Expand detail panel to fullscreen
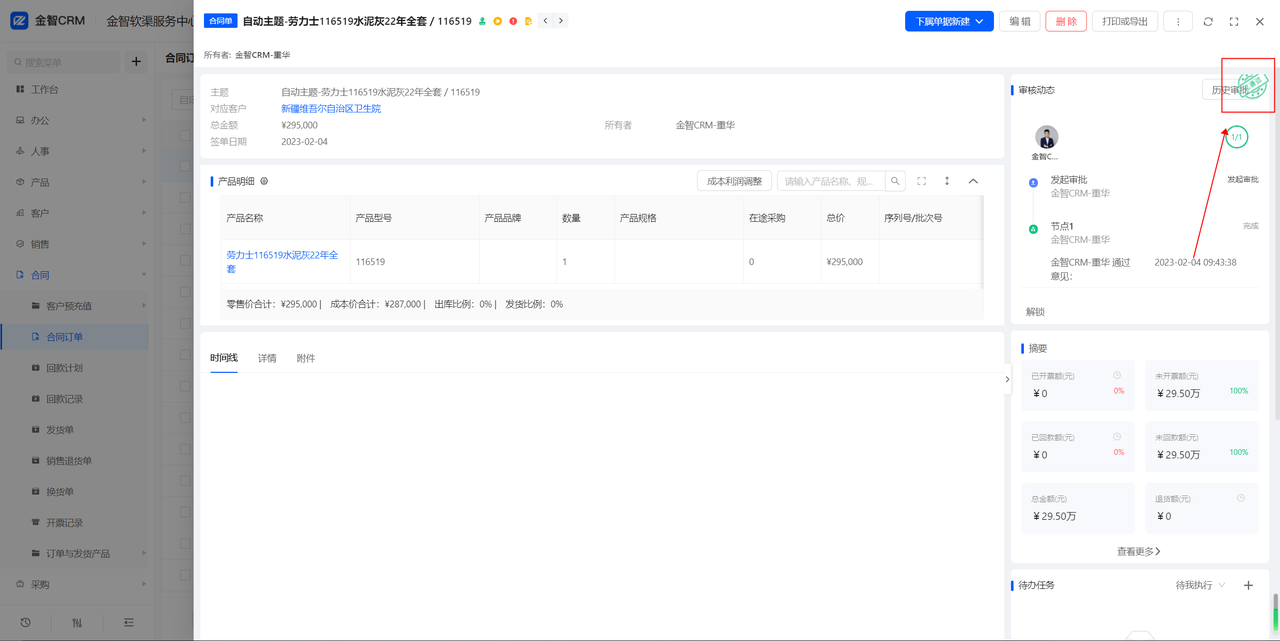 click(1234, 21)
